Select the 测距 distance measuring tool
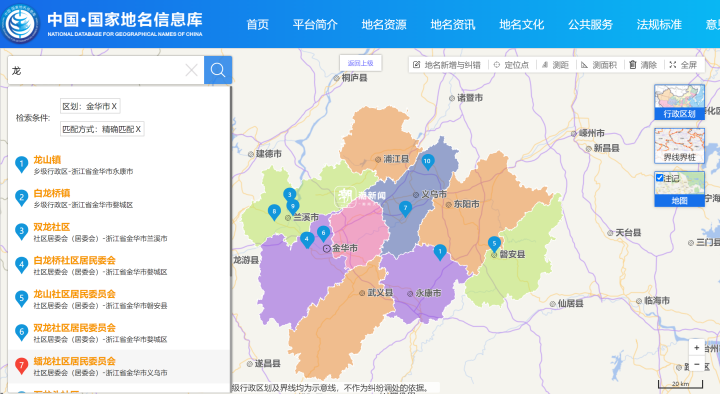This screenshot has height=394, width=720. 555,65
